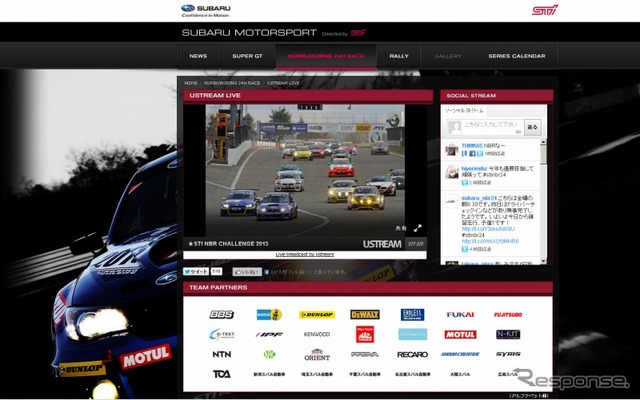Image resolution: width=640 pixels, height=400 pixels.
Task: Open the green round partner logo beside NTN
Action: coord(269,354)
